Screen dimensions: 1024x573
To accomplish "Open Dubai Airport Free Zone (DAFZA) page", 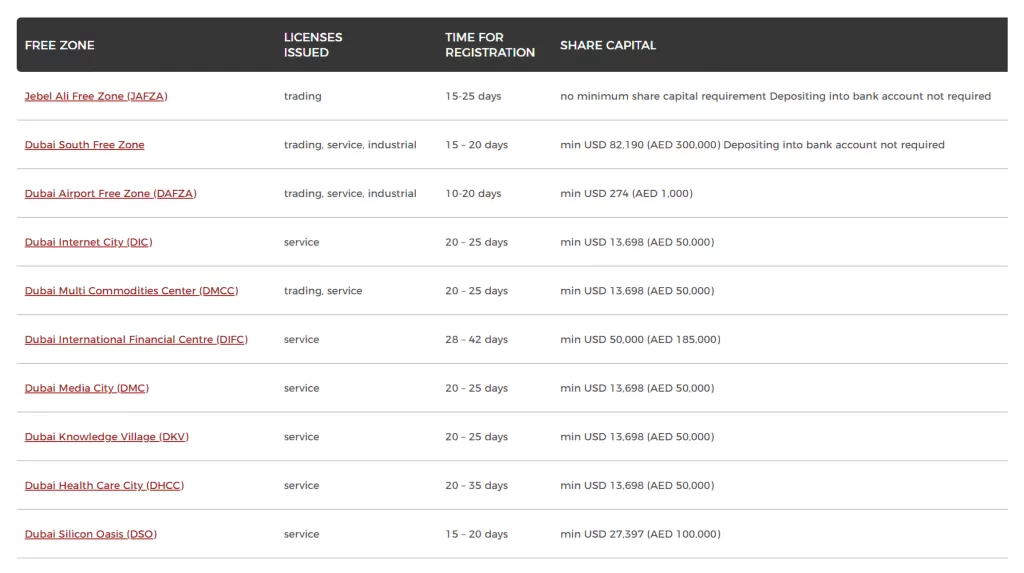I will pos(110,194).
